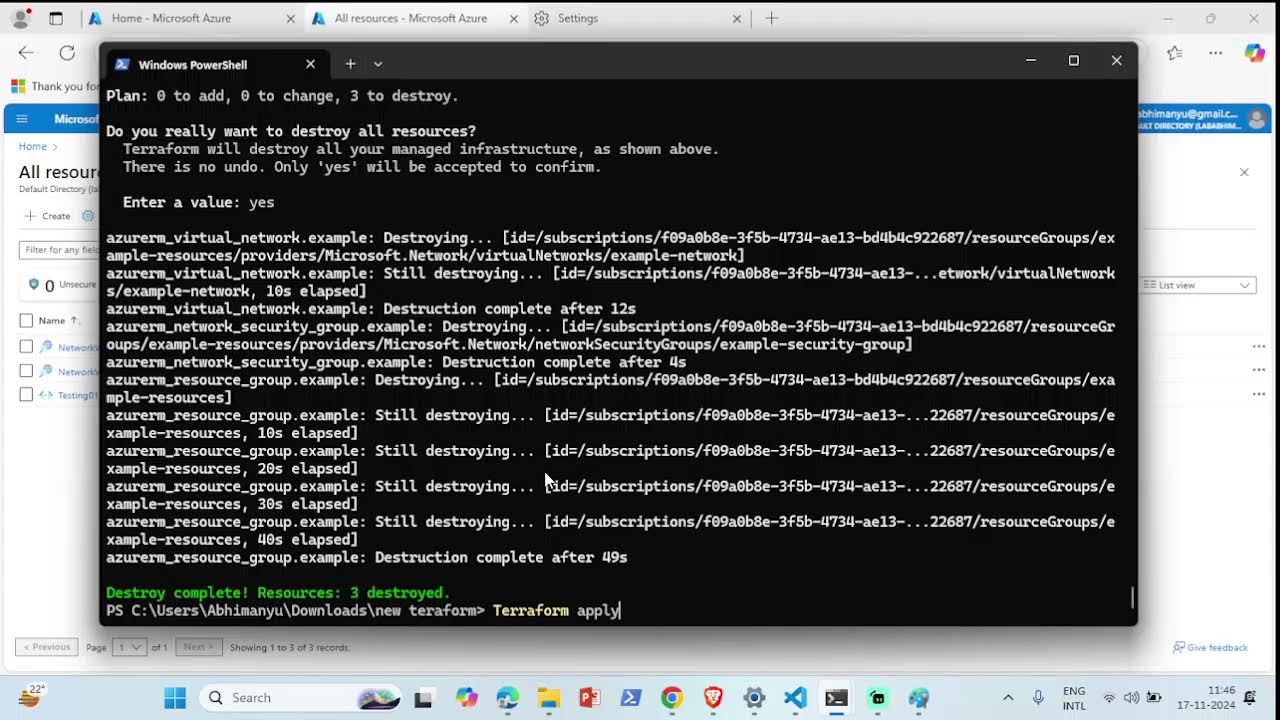Open Settings gear on taskbar
The image size is (1280, 720).
coord(754,698)
